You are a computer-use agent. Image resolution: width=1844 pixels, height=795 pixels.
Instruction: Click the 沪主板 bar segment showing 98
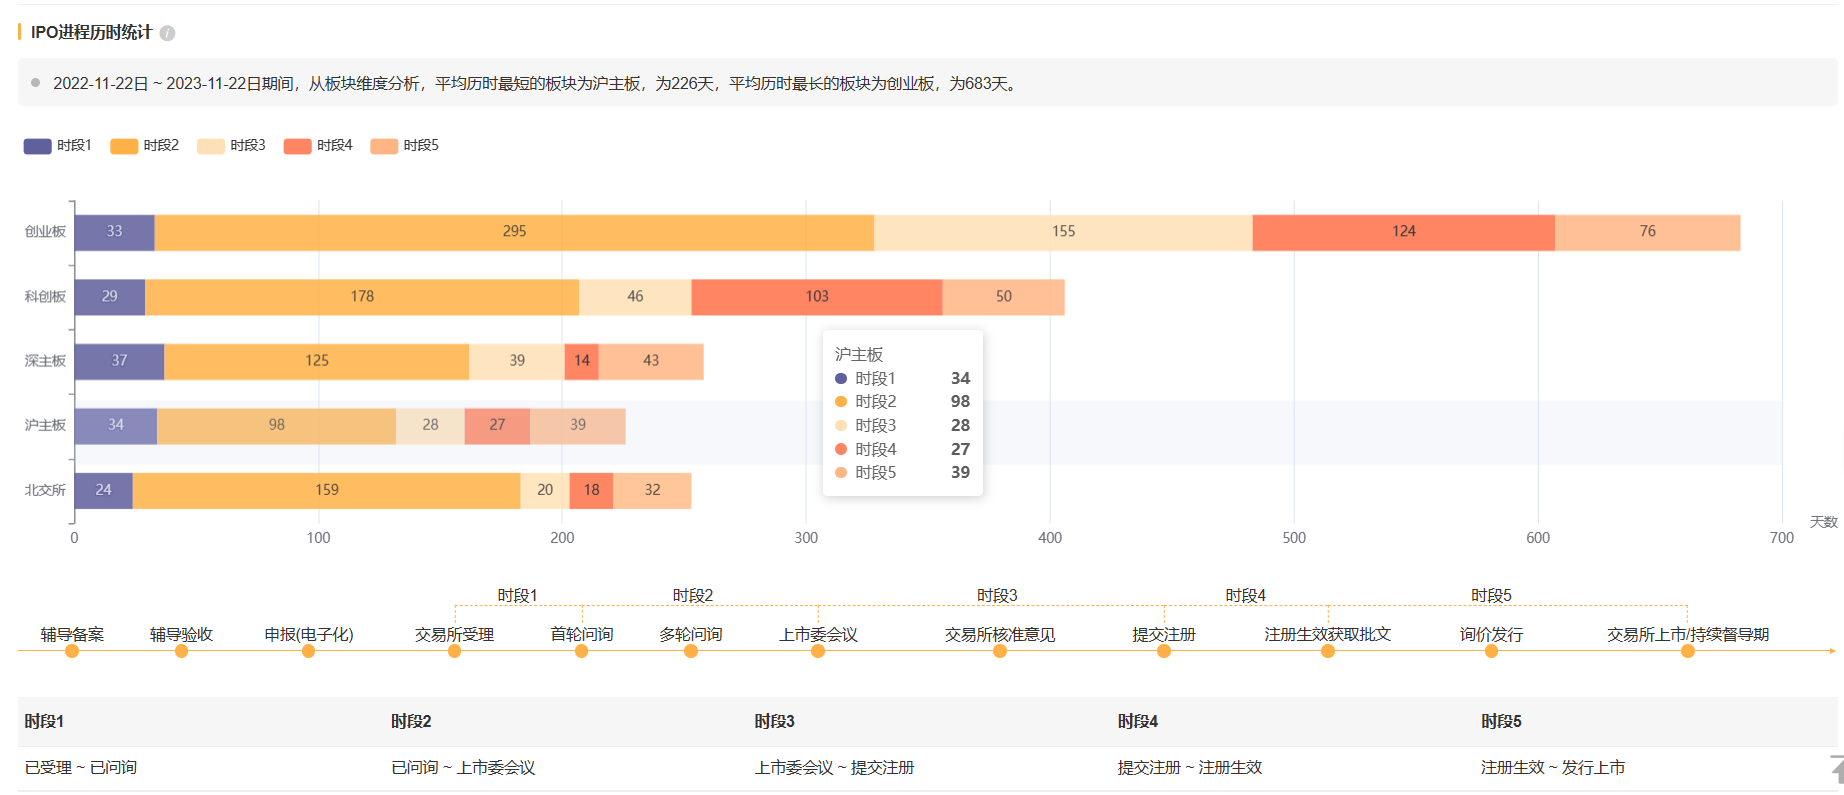pyautogui.click(x=277, y=426)
